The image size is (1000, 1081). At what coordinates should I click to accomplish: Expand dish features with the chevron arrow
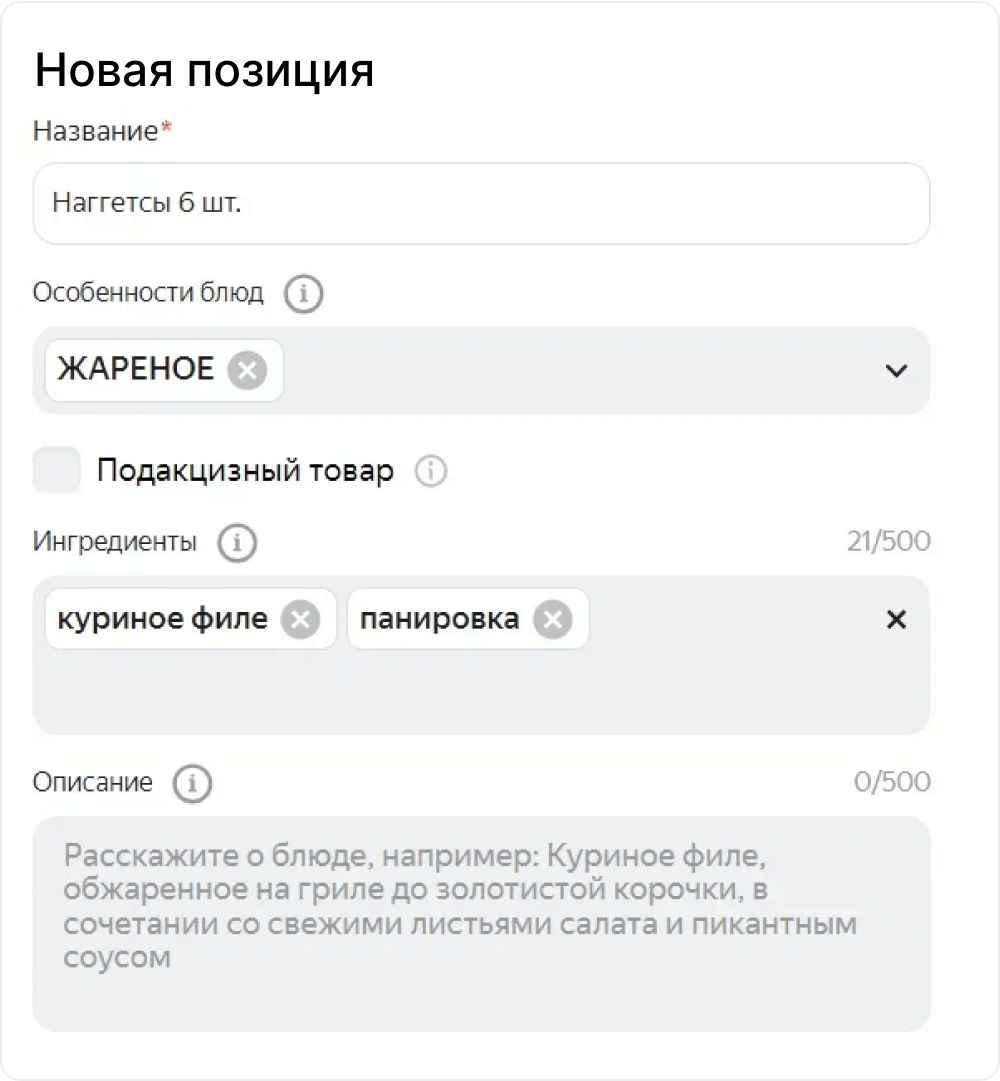896,371
